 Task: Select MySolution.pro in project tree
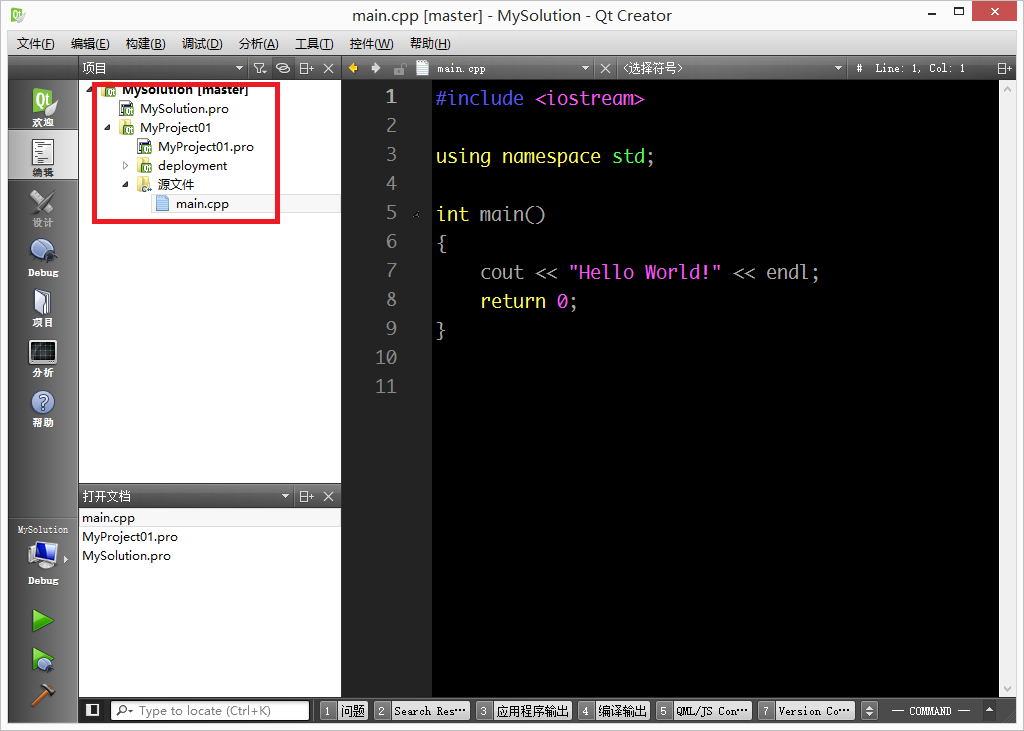pos(184,108)
